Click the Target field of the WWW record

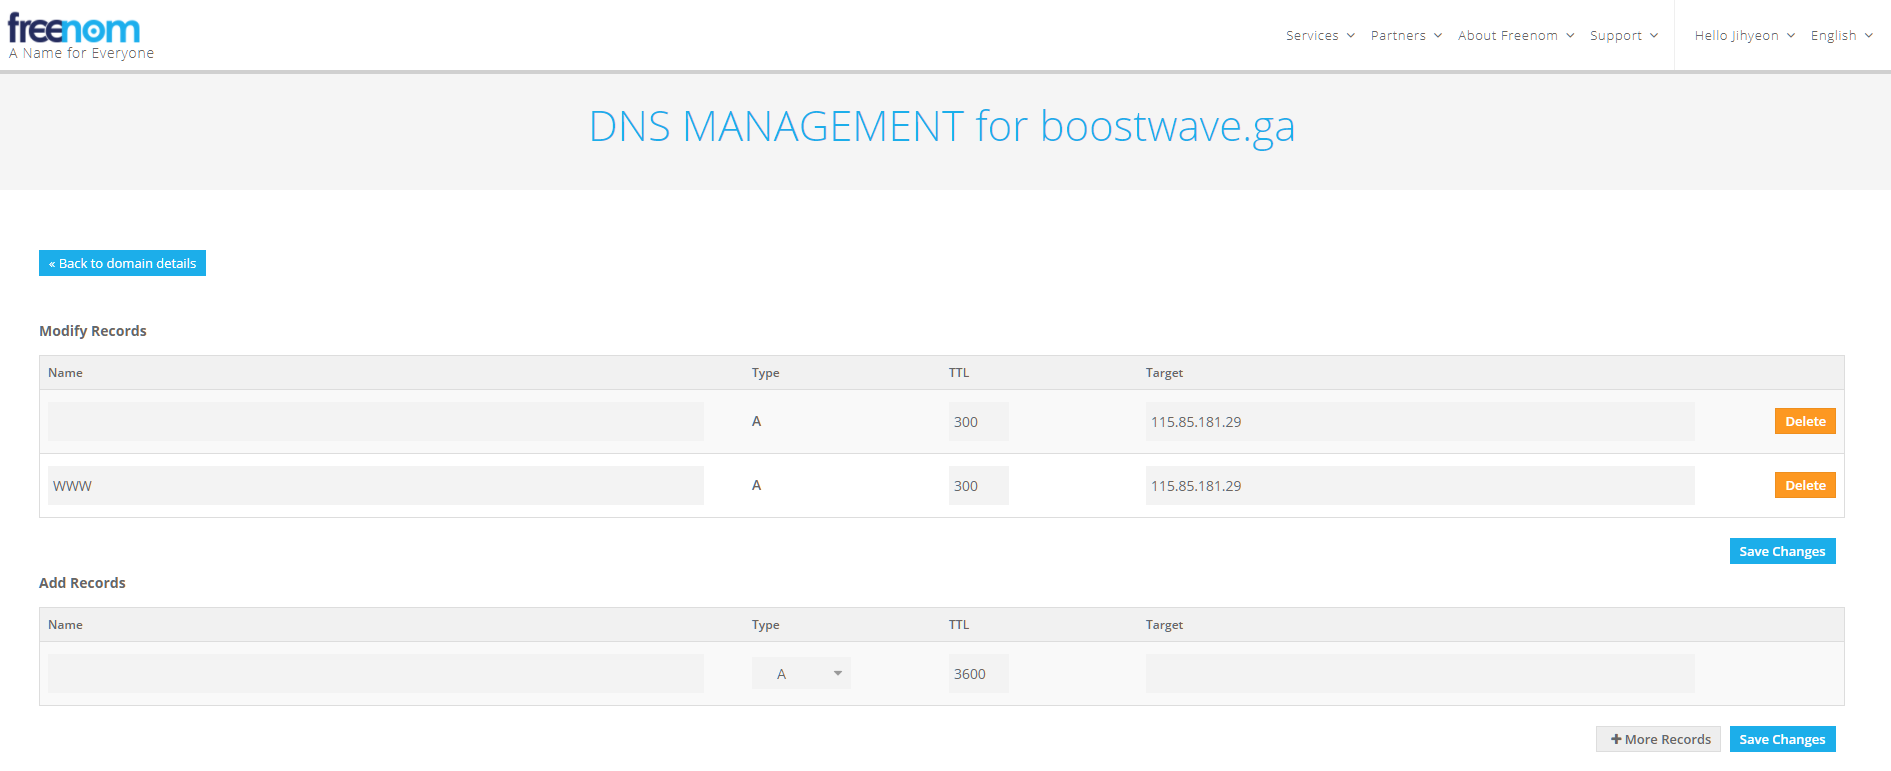coord(1420,486)
